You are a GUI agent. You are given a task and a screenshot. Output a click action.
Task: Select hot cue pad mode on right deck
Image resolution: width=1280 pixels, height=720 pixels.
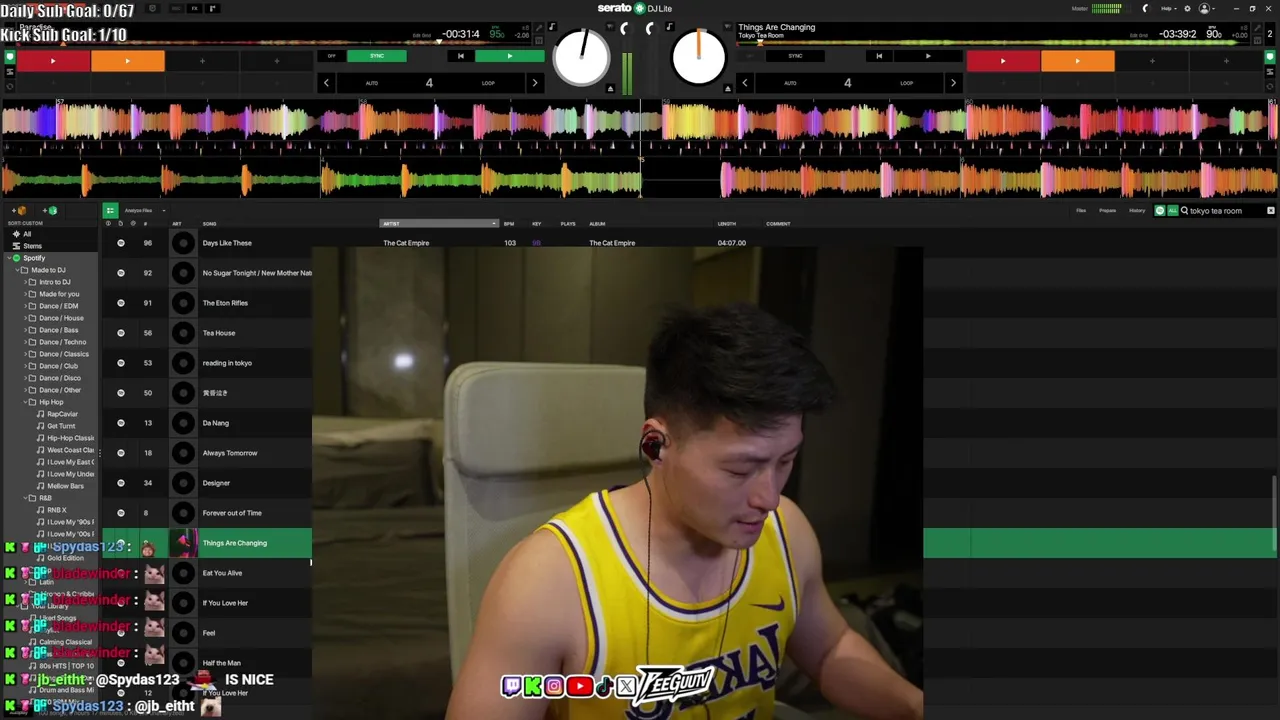pyautogui.click(x=1271, y=57)
